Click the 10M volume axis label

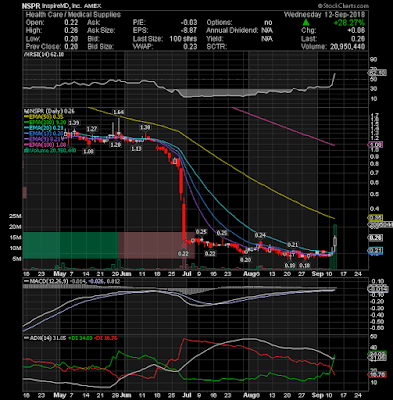(15, 248)
